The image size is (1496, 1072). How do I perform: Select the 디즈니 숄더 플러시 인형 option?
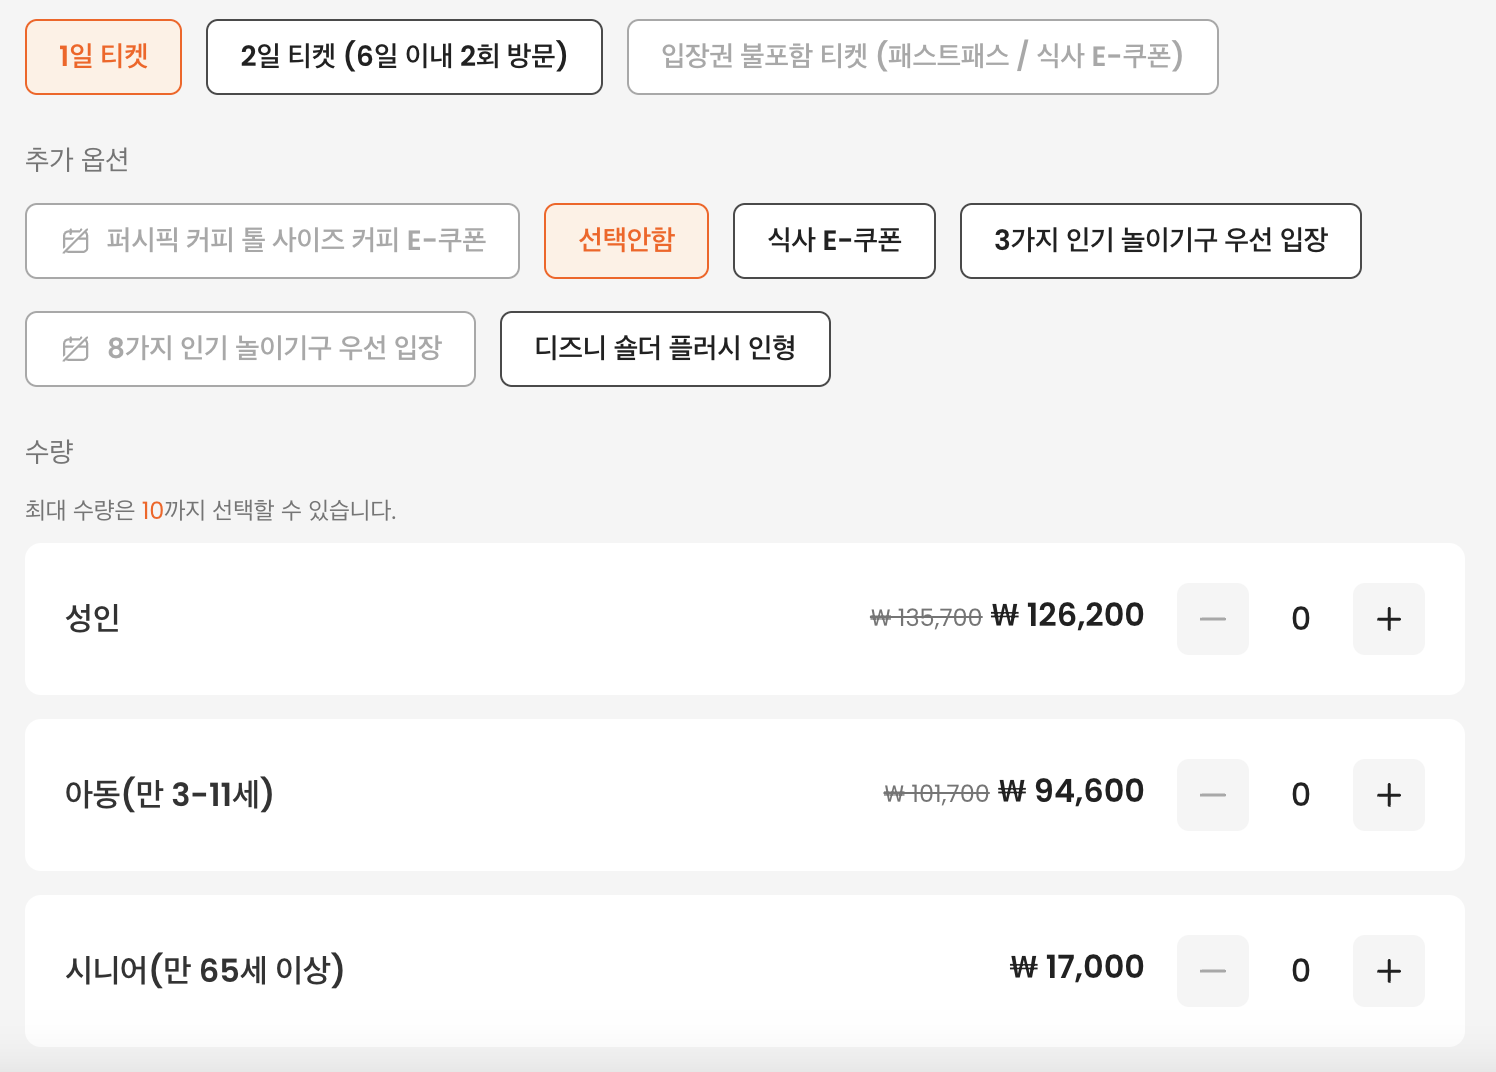664,349
